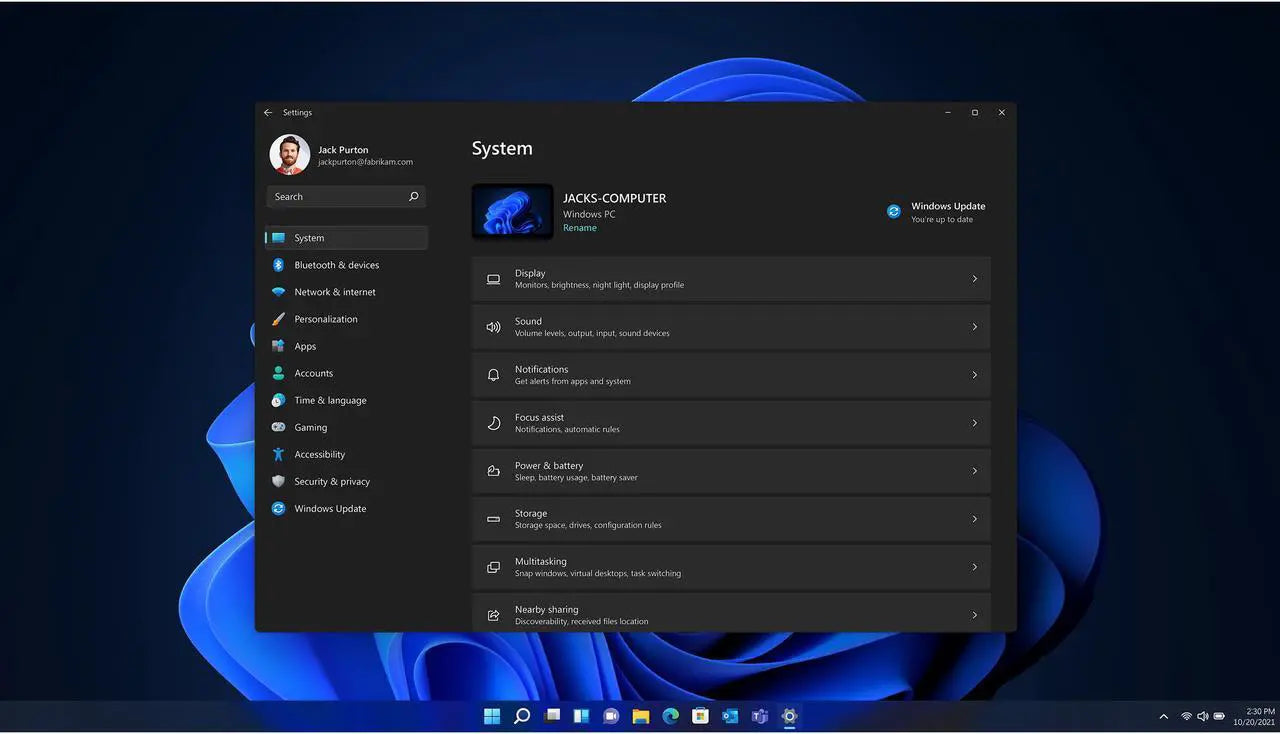1280x734 pixels.
Task: Click Jack Purton's profile picture
Action: 290,155
